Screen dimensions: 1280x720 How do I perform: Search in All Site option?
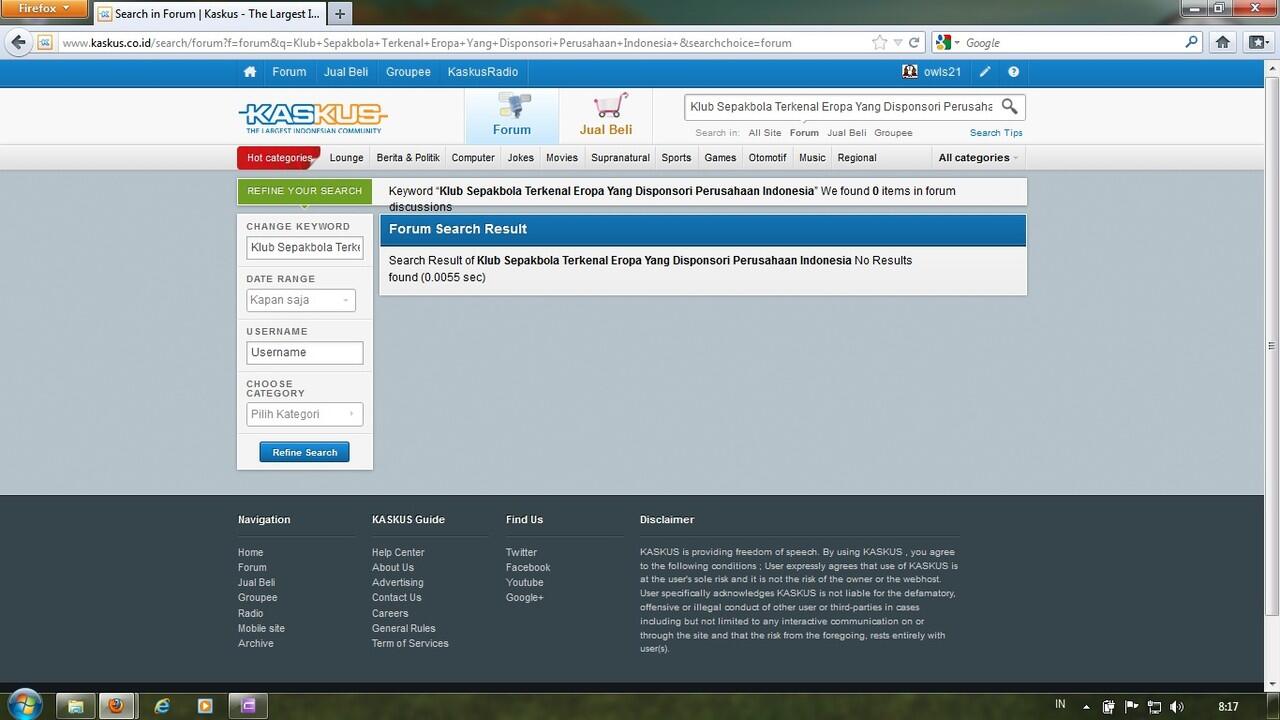tap(765, 132)
